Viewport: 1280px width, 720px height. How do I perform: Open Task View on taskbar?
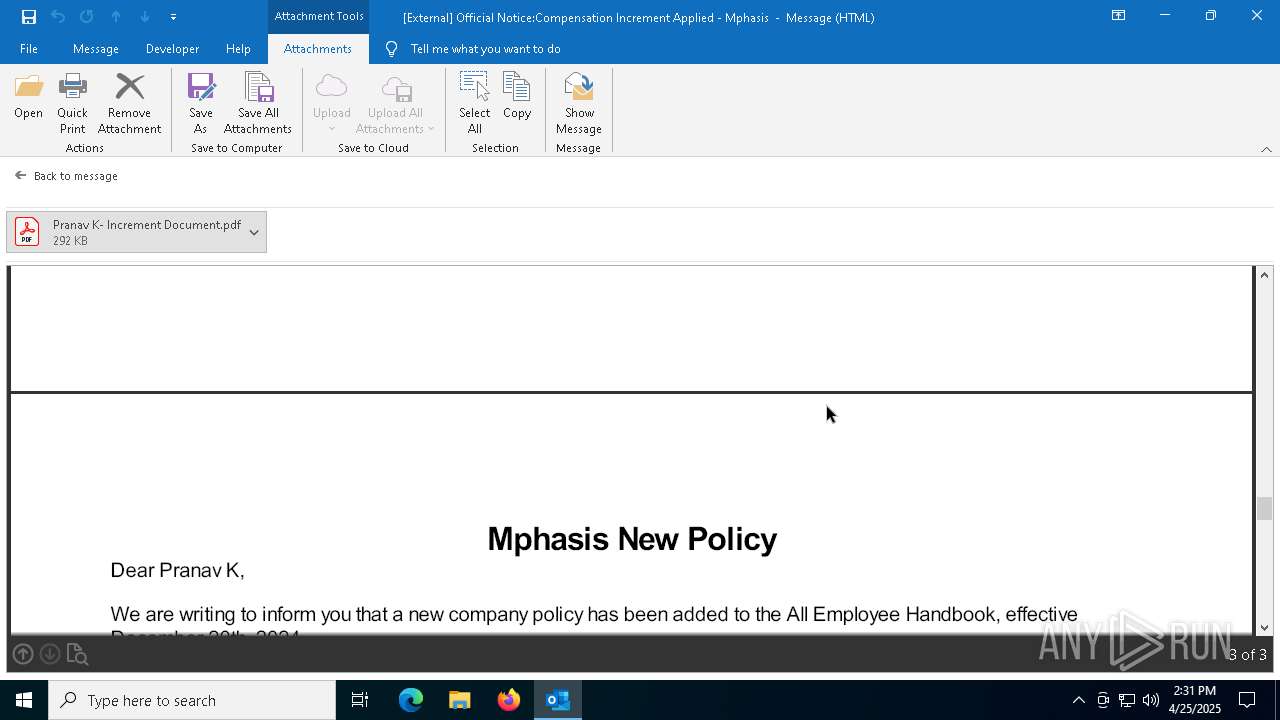point(360,700)
